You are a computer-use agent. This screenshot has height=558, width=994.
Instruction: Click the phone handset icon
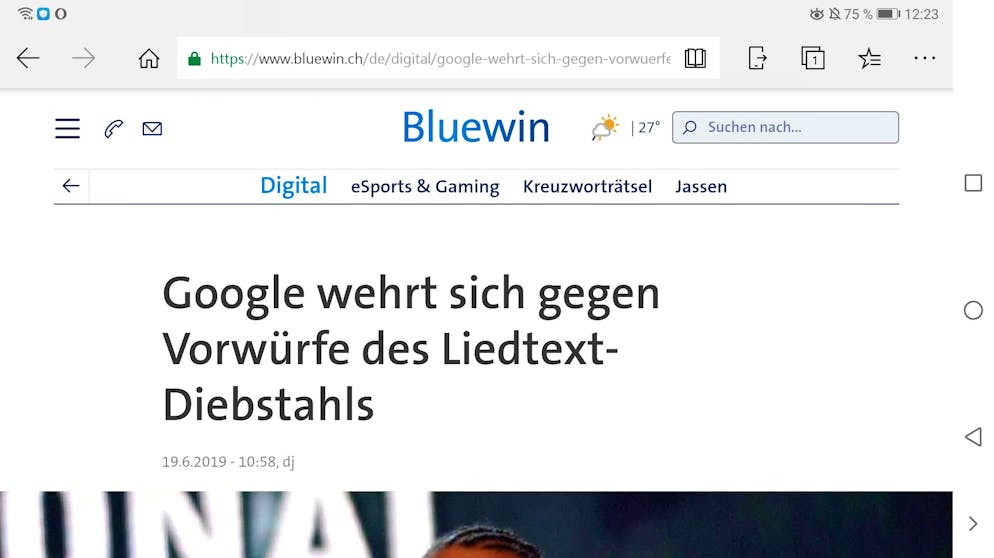[x=113, y=129]
